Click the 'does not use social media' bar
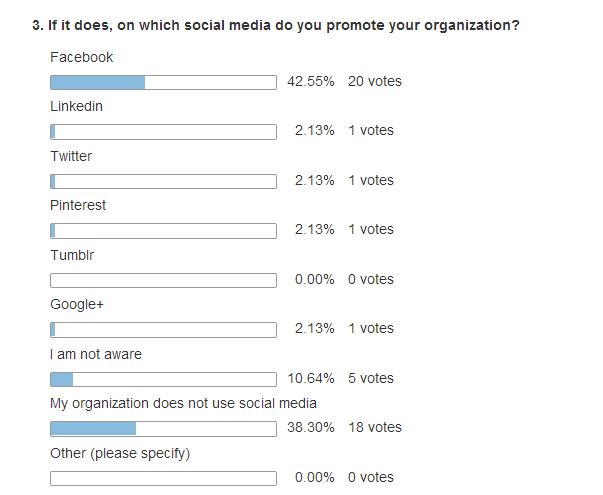 (x=163, y=429)
